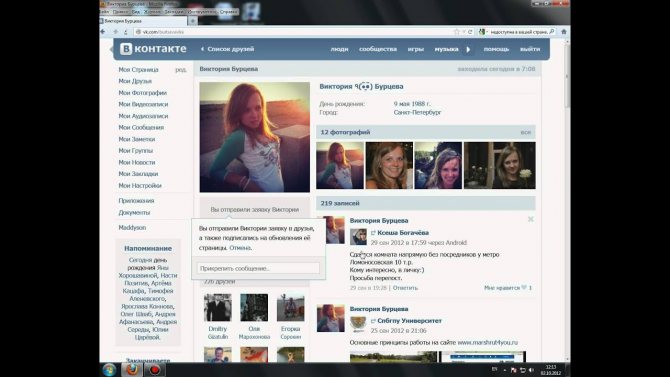Reply to the post with Ответить

click(x=405, y=288)
